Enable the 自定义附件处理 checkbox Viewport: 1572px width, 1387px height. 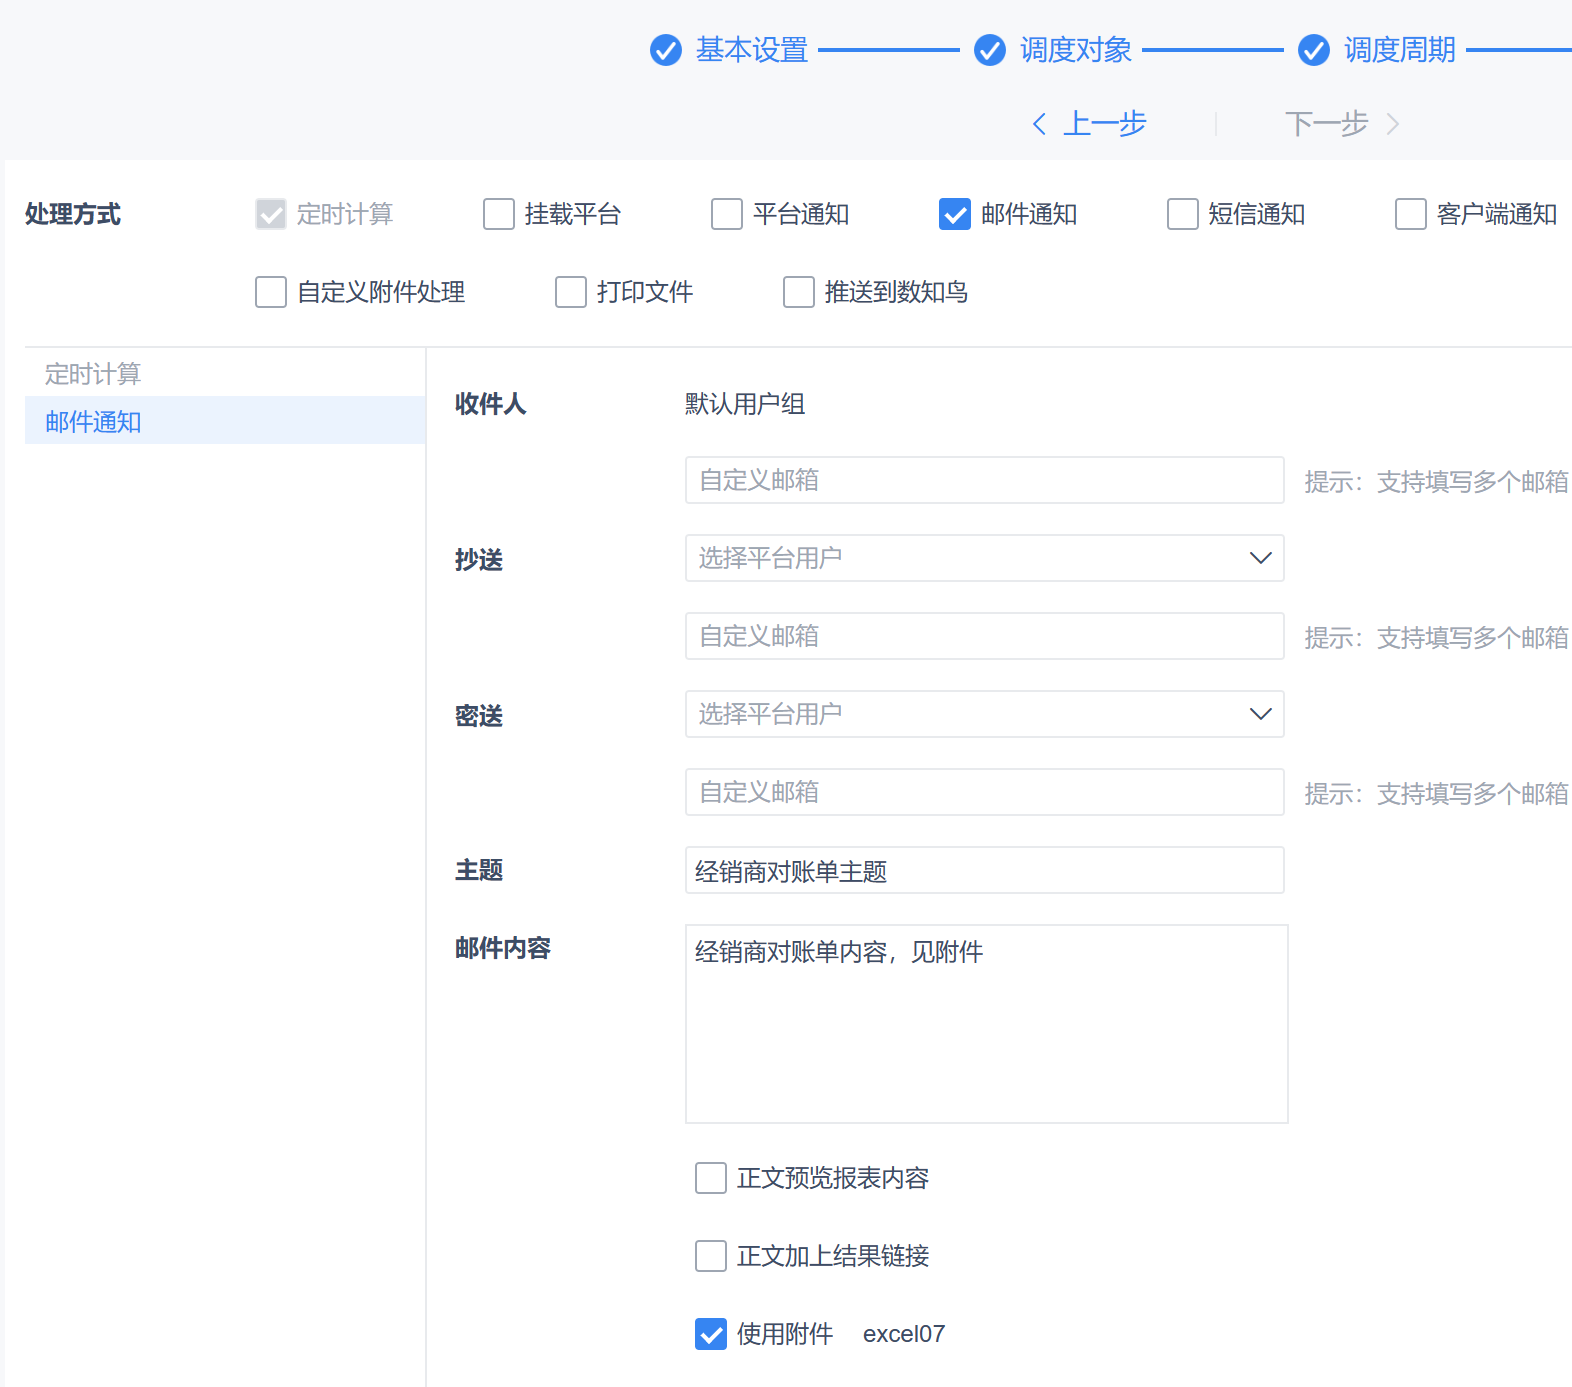tap(271, 292)
